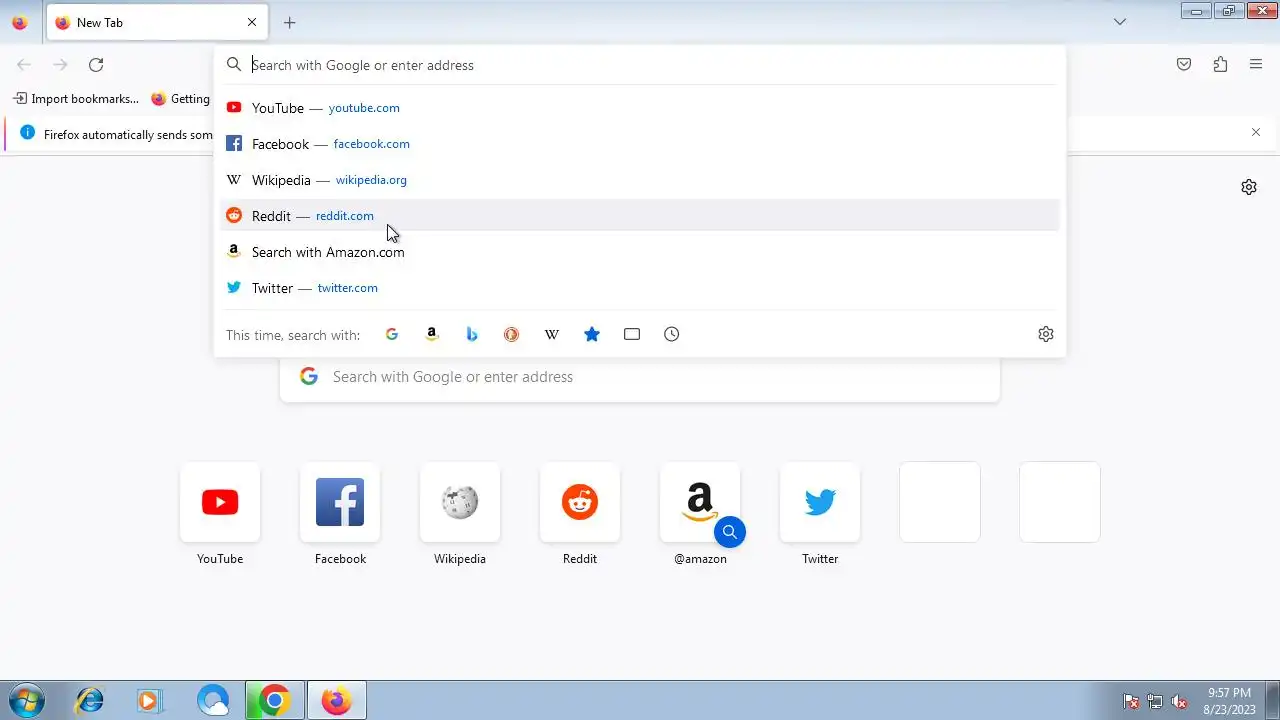Screen dimensions: 1280x720
Task: Open a new tab with plus
Action: coord(289,22)
